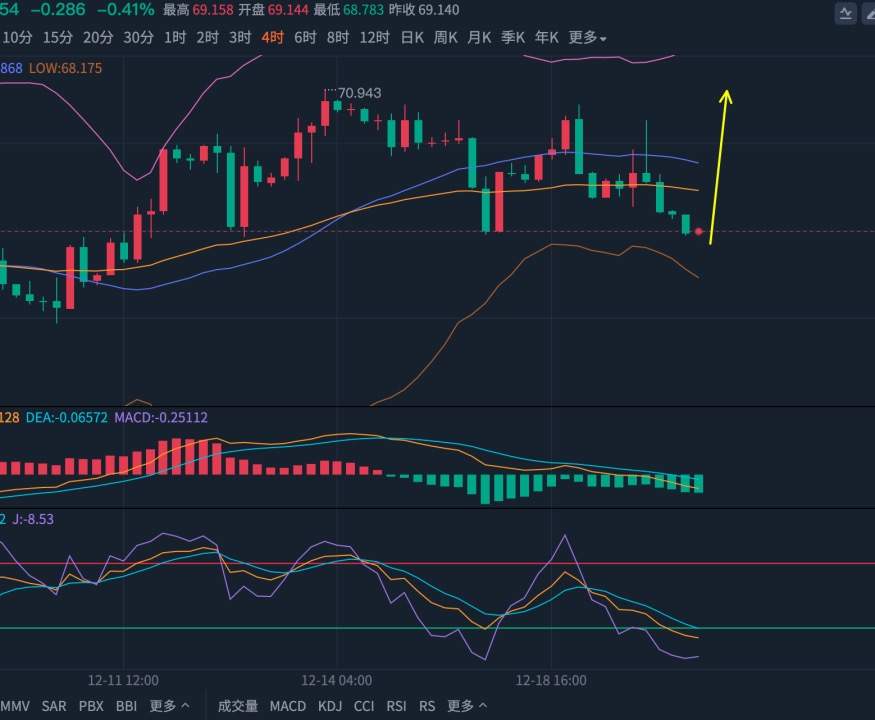Select the 30分 chart interval
This screenshot has height=720, width=875.
138,38
